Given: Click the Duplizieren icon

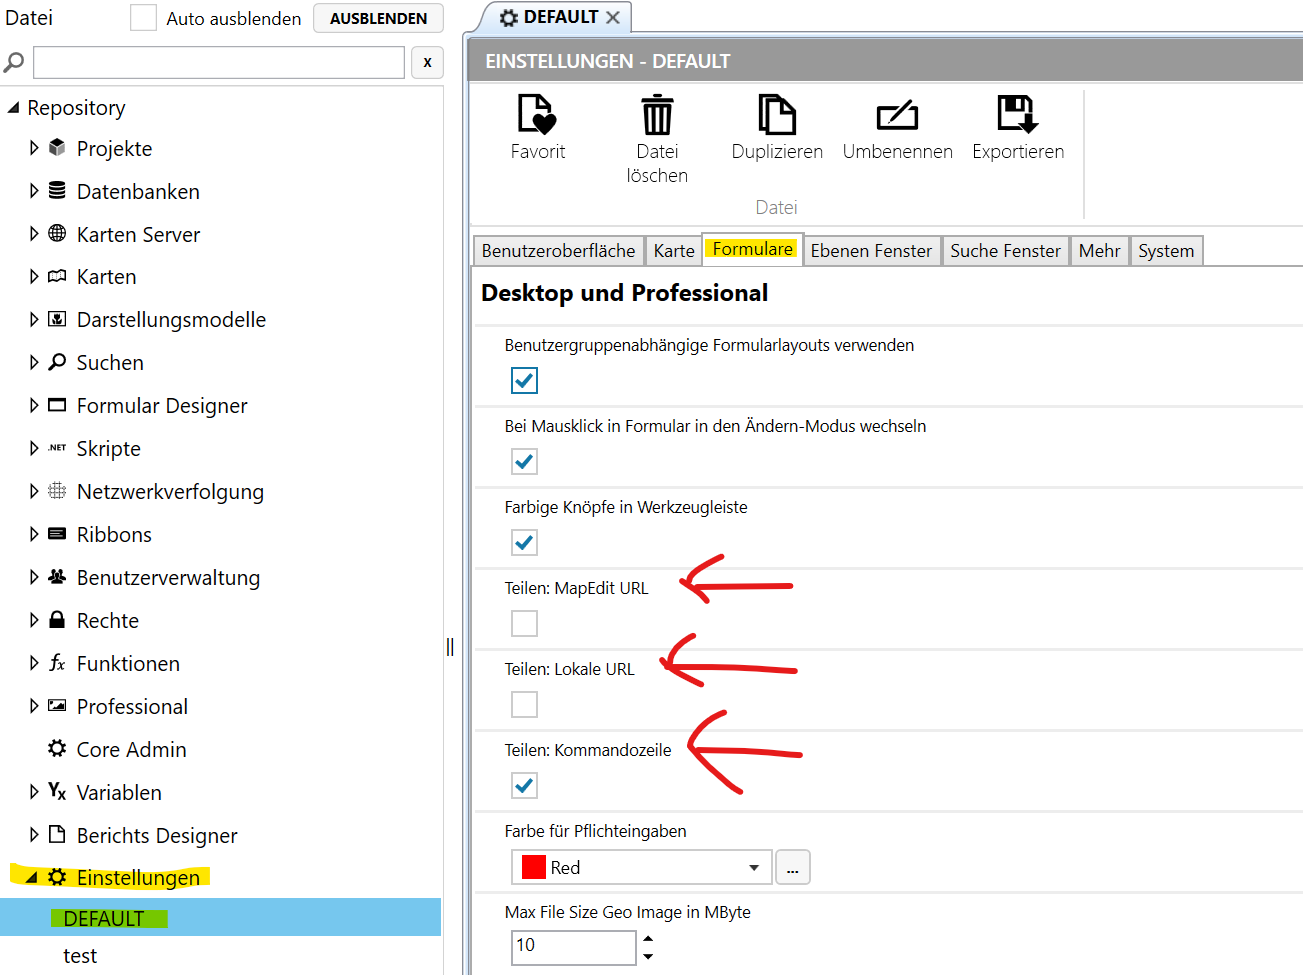Looking at the screenshot, I should tap(777, 115).
